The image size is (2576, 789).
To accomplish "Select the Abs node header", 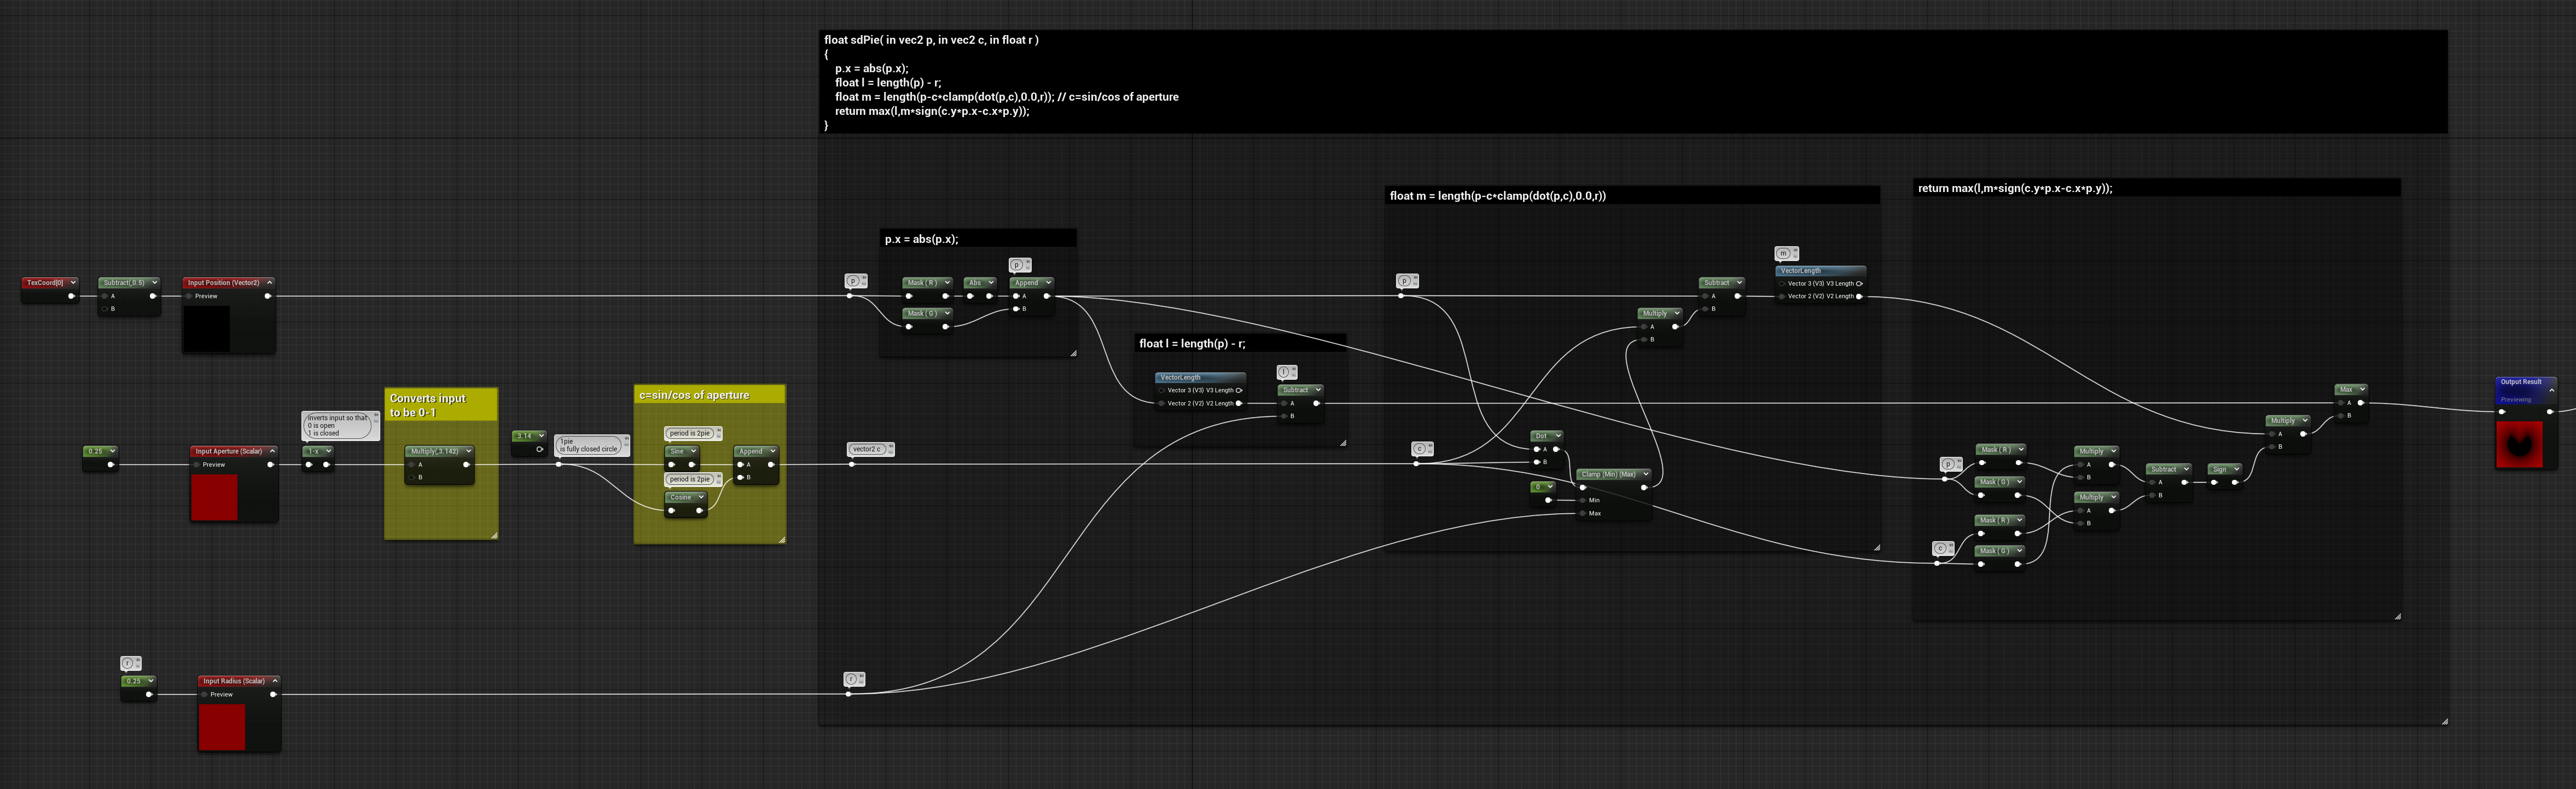I will click(x=979, y=283).
